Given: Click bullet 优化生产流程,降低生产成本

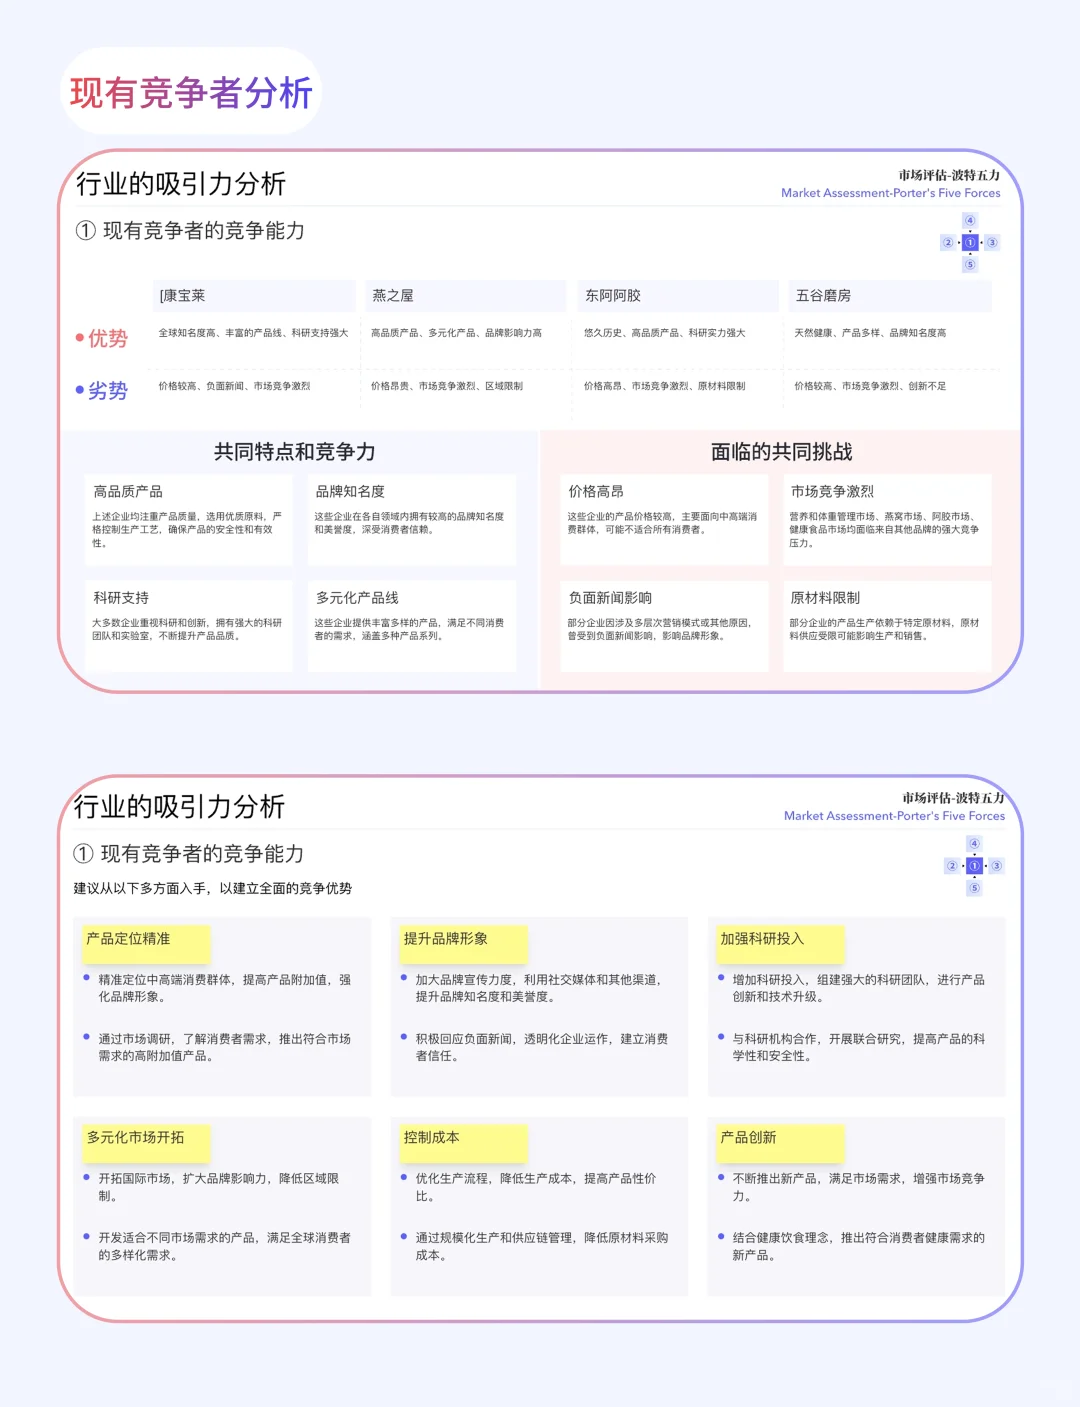Looking at the screenshot, I should coord(536,1187).
